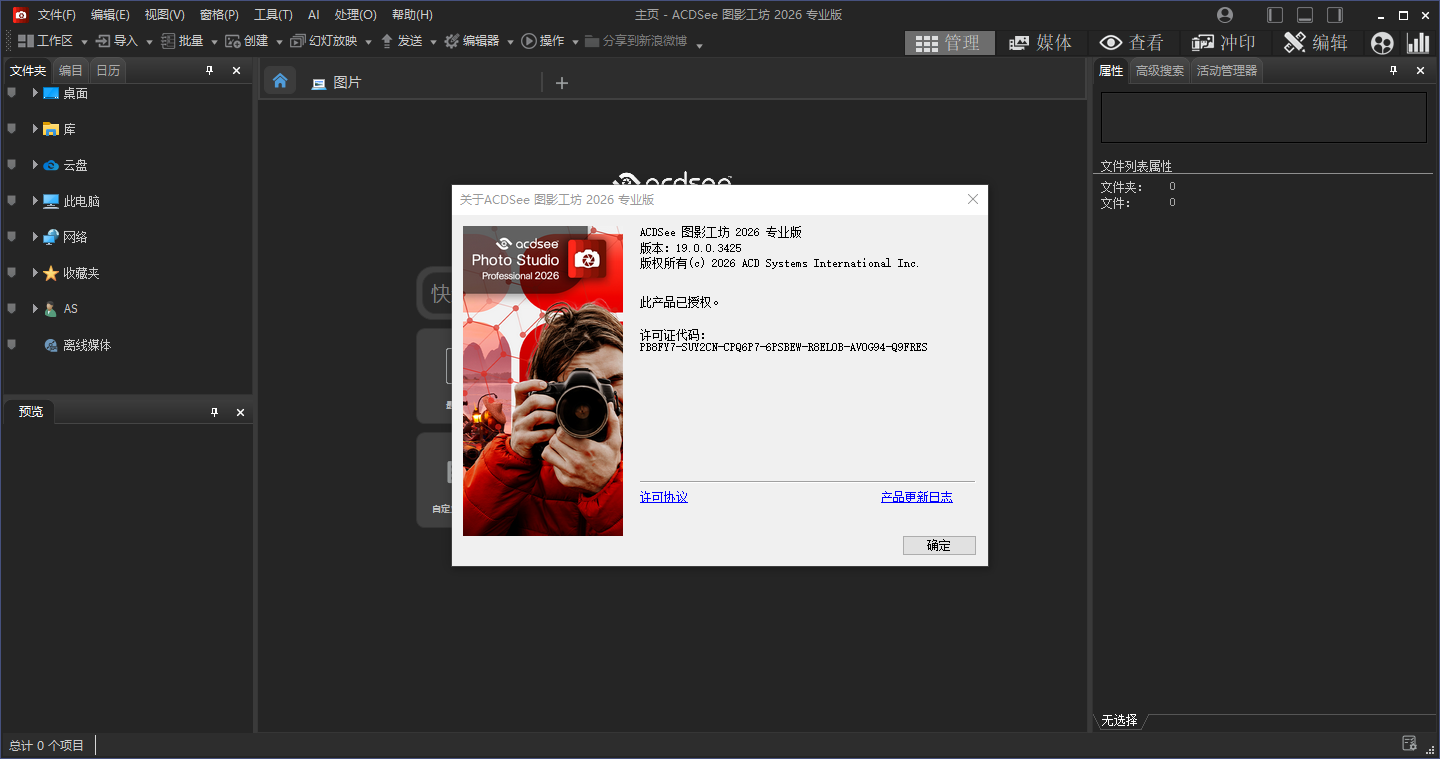Click the 确定 button

click(938, 545)
